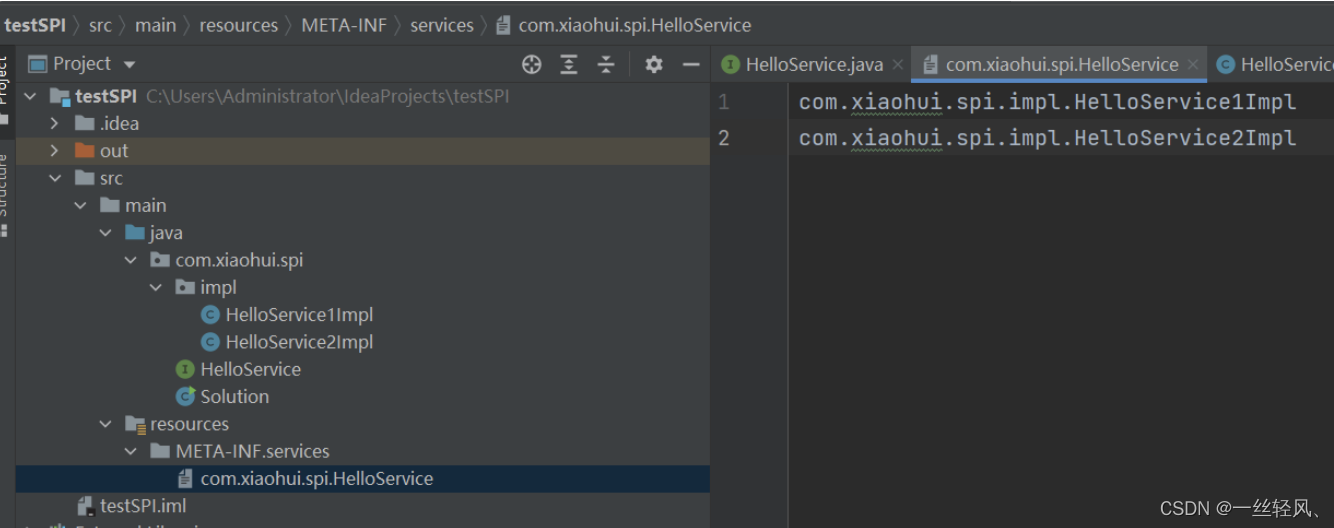Image resolution: width=1334 pixels, height=528 pixels.
Task: Click the META-INF breadcrumb in the navigation bar
Action: [343, 25]
